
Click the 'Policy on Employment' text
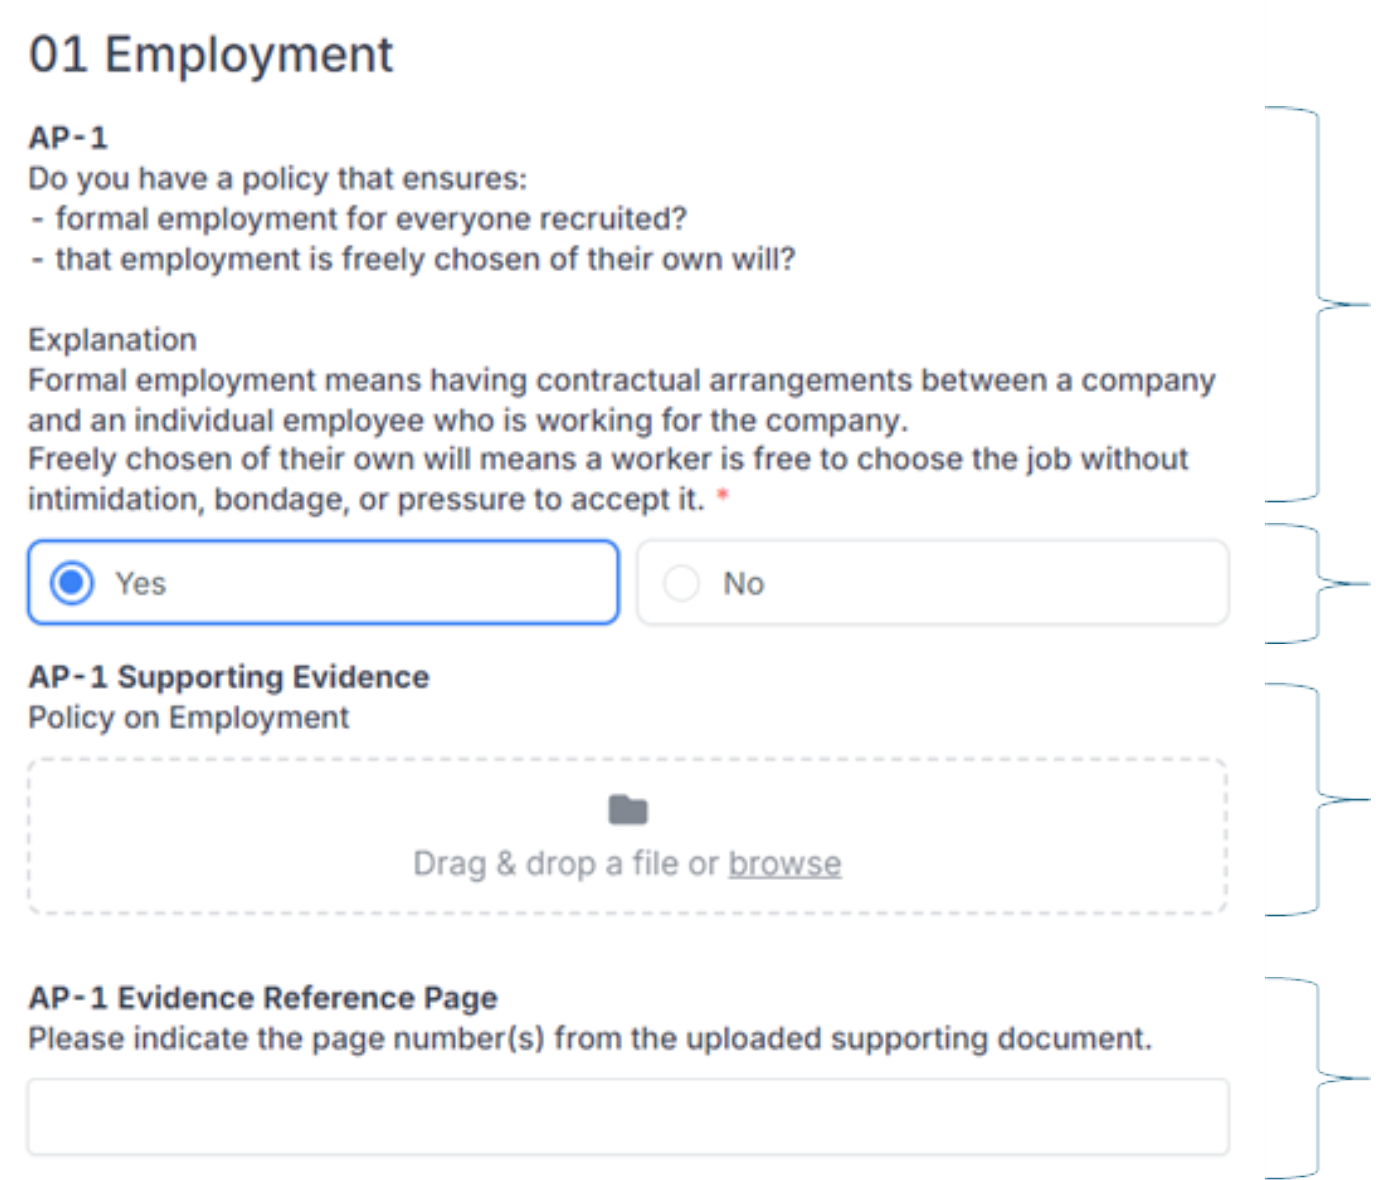[x=189, y=718]
